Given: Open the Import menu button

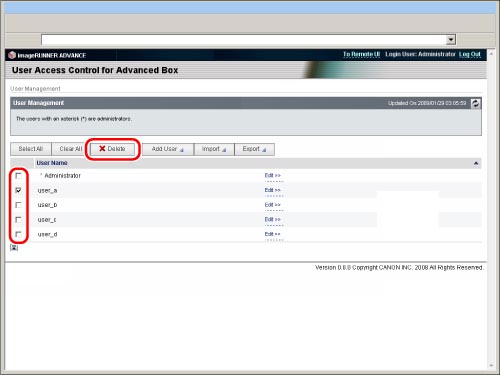Looking at the screenshot, I should 214,149.
